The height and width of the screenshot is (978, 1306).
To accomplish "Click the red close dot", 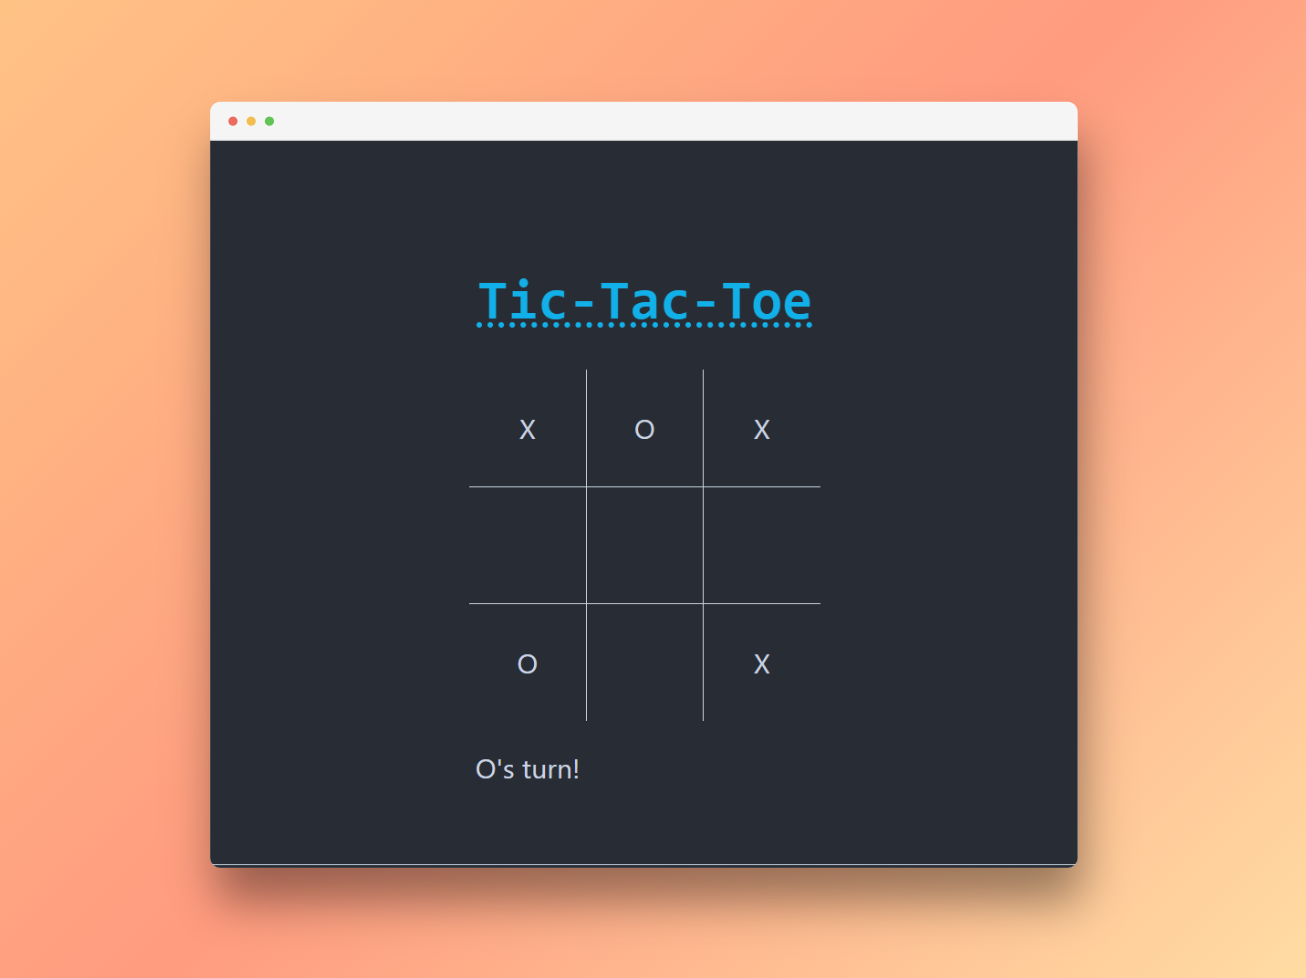I will 233,121.
